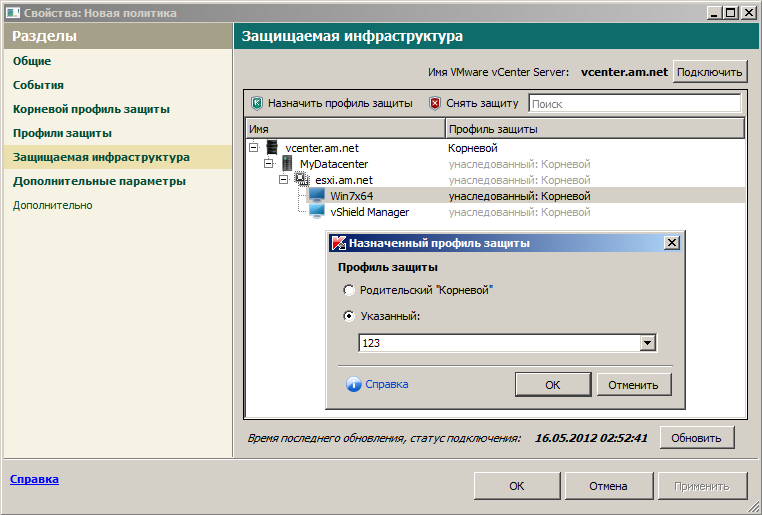Open the Общие section

point(32,61)
